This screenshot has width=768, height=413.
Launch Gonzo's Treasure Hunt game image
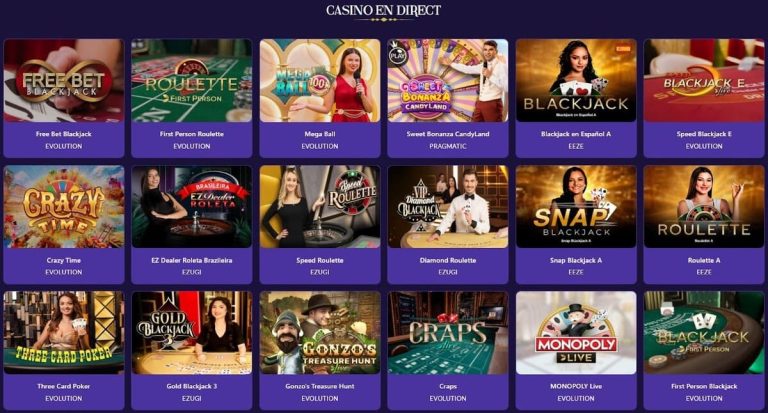point(320,333)
